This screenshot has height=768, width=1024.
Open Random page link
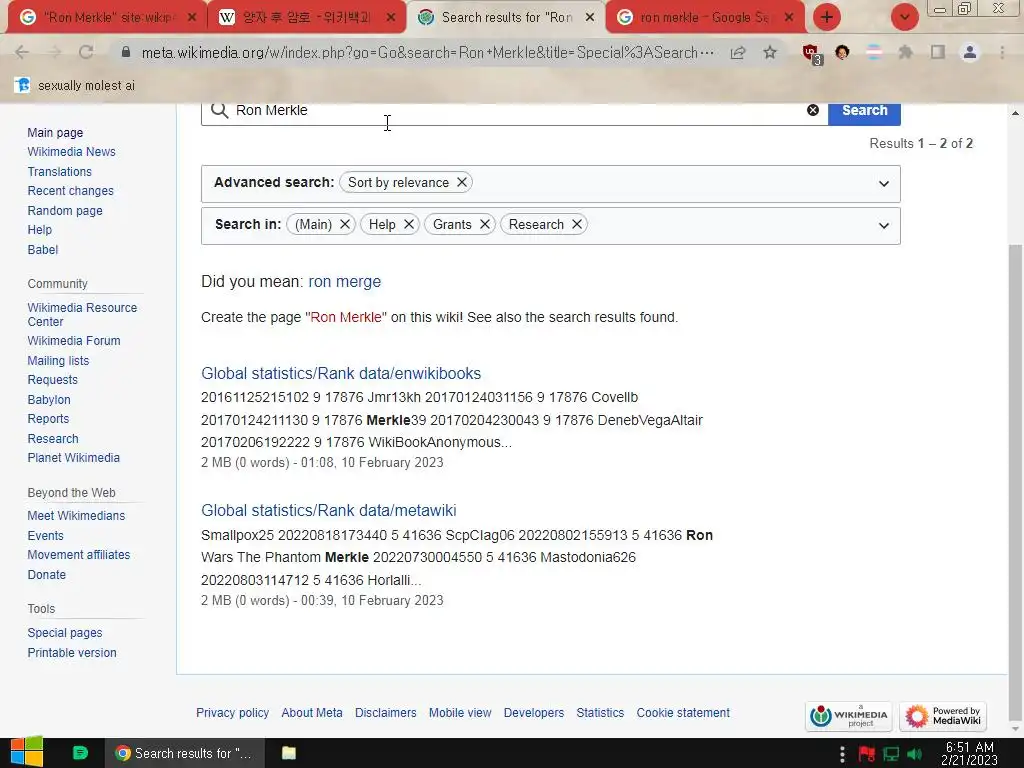tap(65, 210)
